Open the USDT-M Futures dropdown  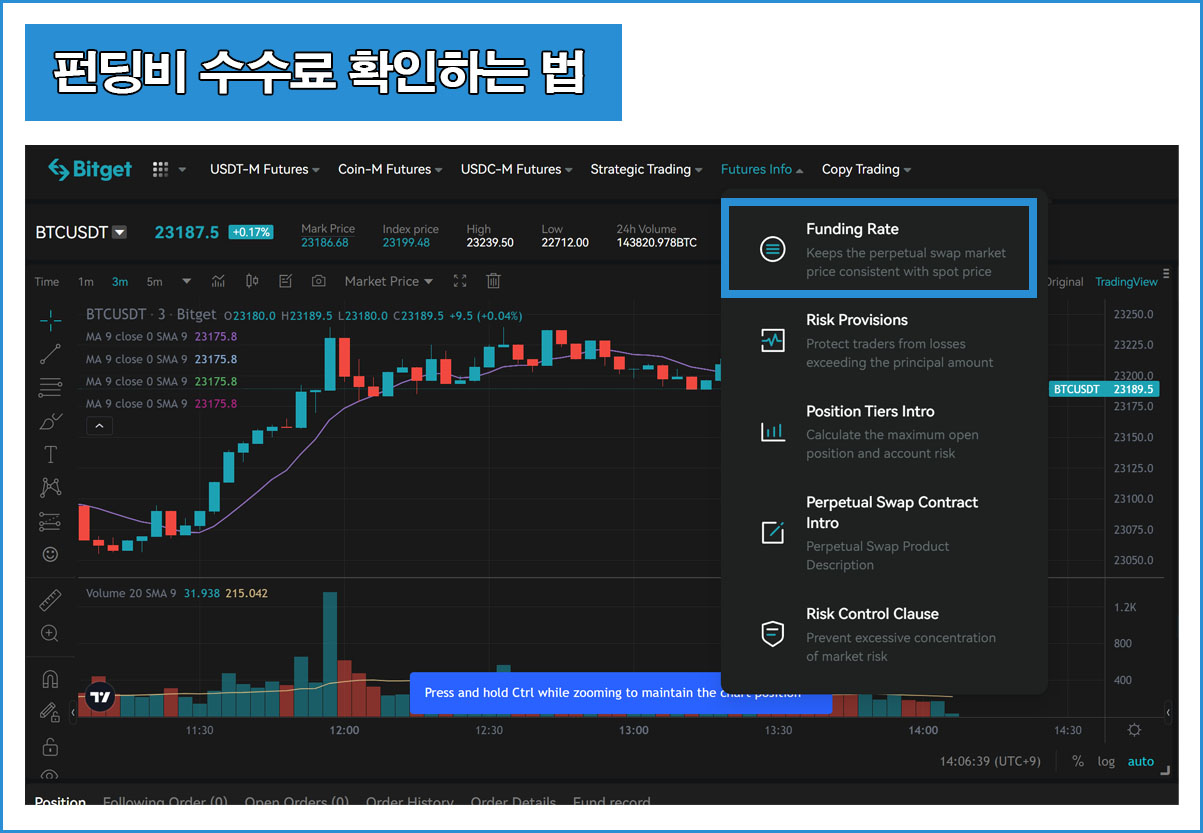click(x=265, y=170)
